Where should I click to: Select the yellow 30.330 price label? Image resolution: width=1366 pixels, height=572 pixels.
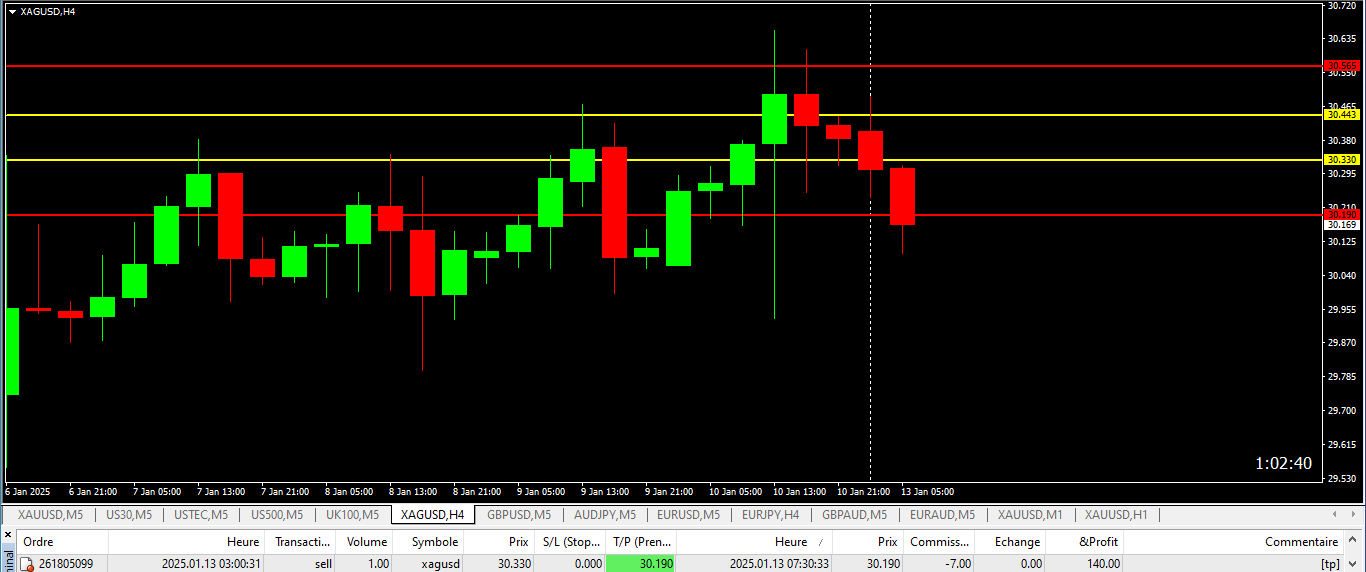click(1341, 160)
